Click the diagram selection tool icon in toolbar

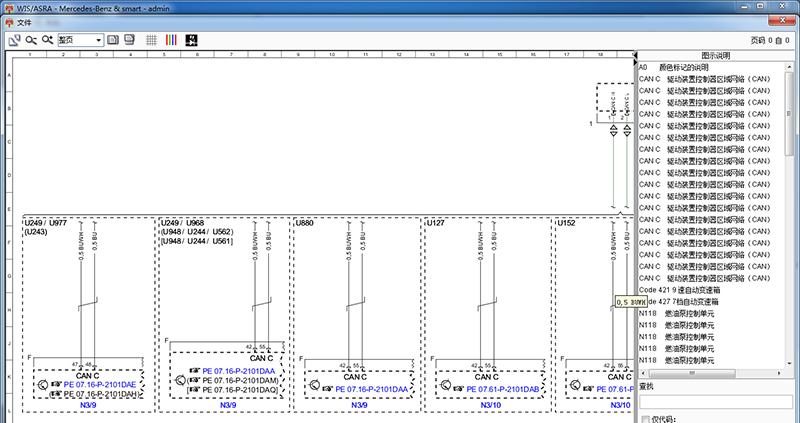[x=14, y=40]
